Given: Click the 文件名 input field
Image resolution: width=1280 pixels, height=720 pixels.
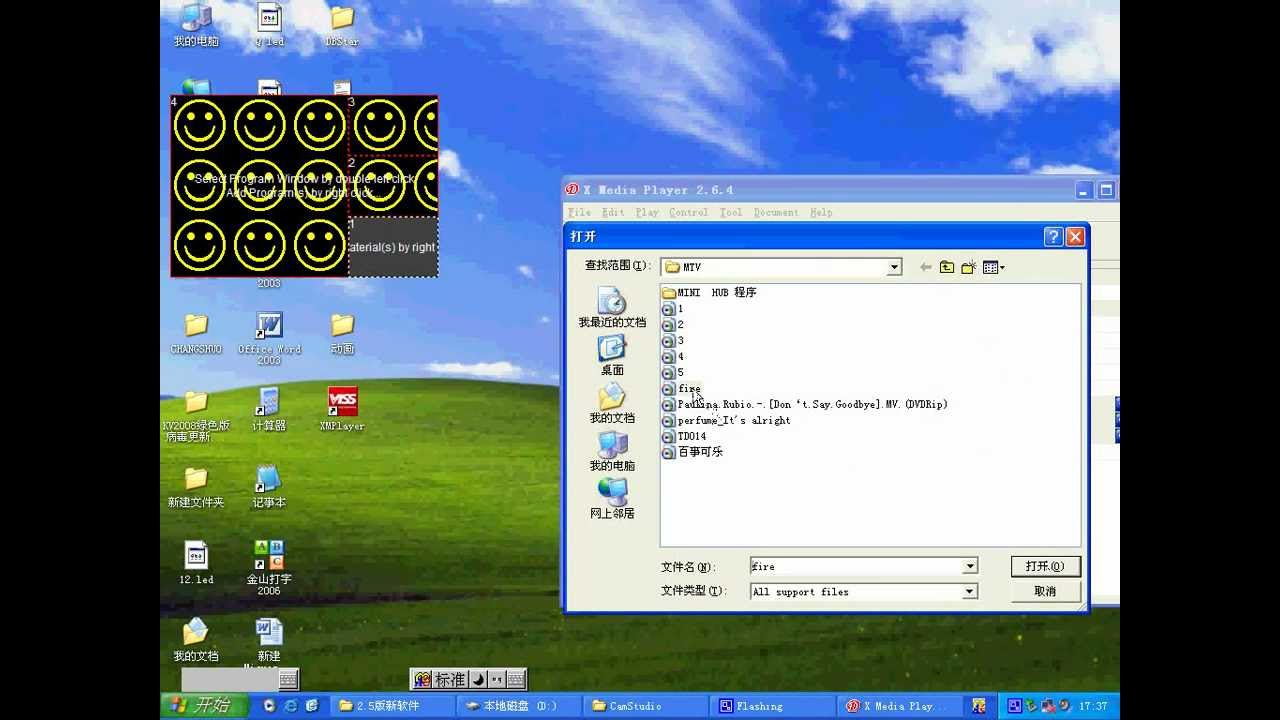Looking at the screenshot, I should [x=856, y=566].
